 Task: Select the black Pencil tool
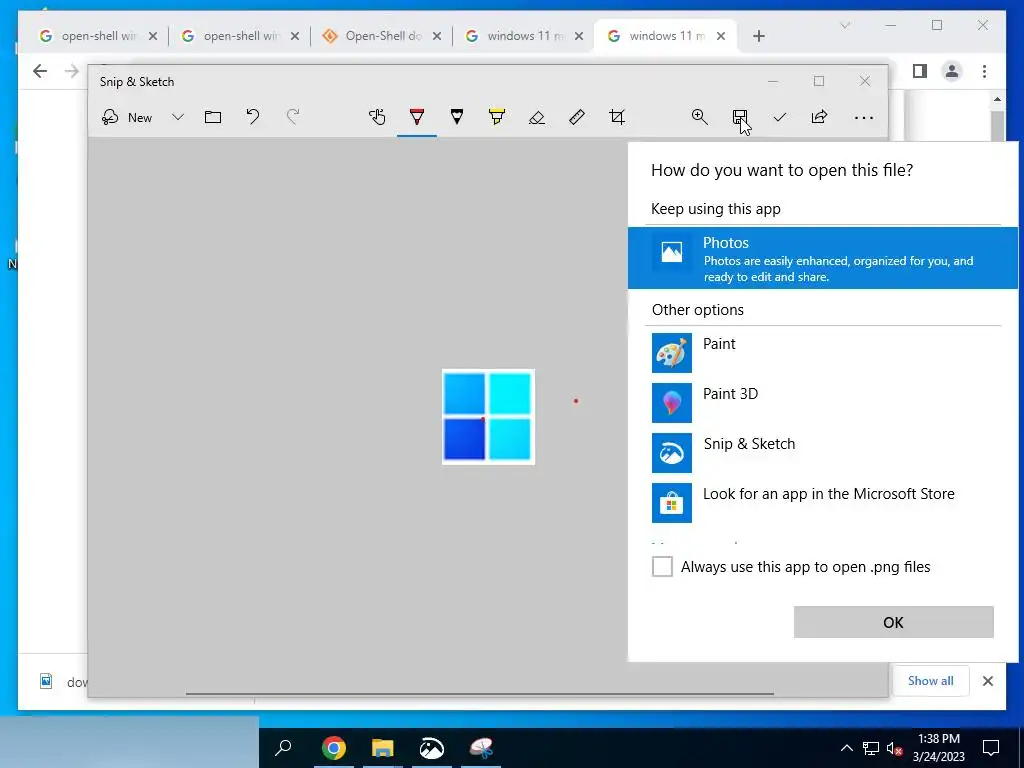tap(457, 118)
